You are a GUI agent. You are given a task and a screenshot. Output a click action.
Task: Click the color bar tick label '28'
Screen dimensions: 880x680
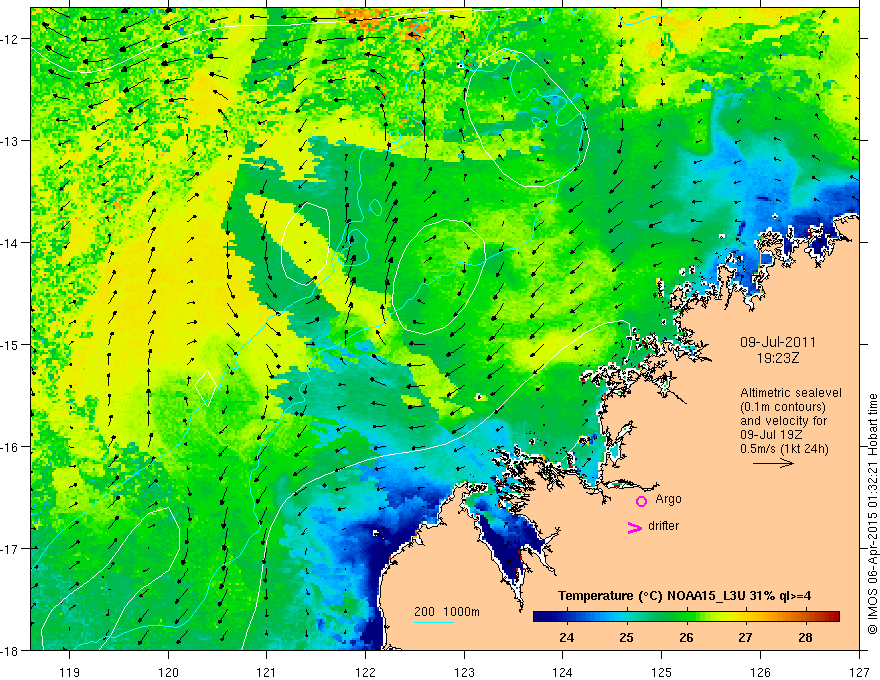pyautogui.click(x=805, y=637)
